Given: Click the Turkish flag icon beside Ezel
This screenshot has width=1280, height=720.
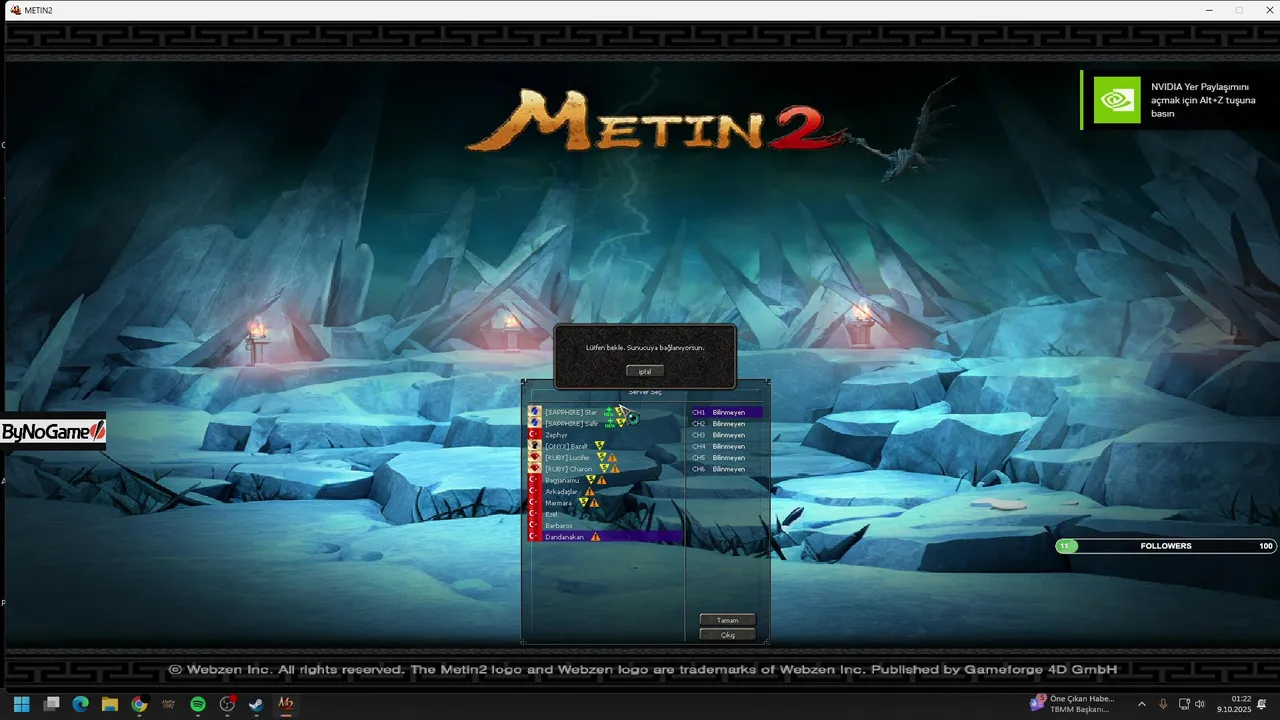Looking at the screenshot, I should click(x=535, y=514).
